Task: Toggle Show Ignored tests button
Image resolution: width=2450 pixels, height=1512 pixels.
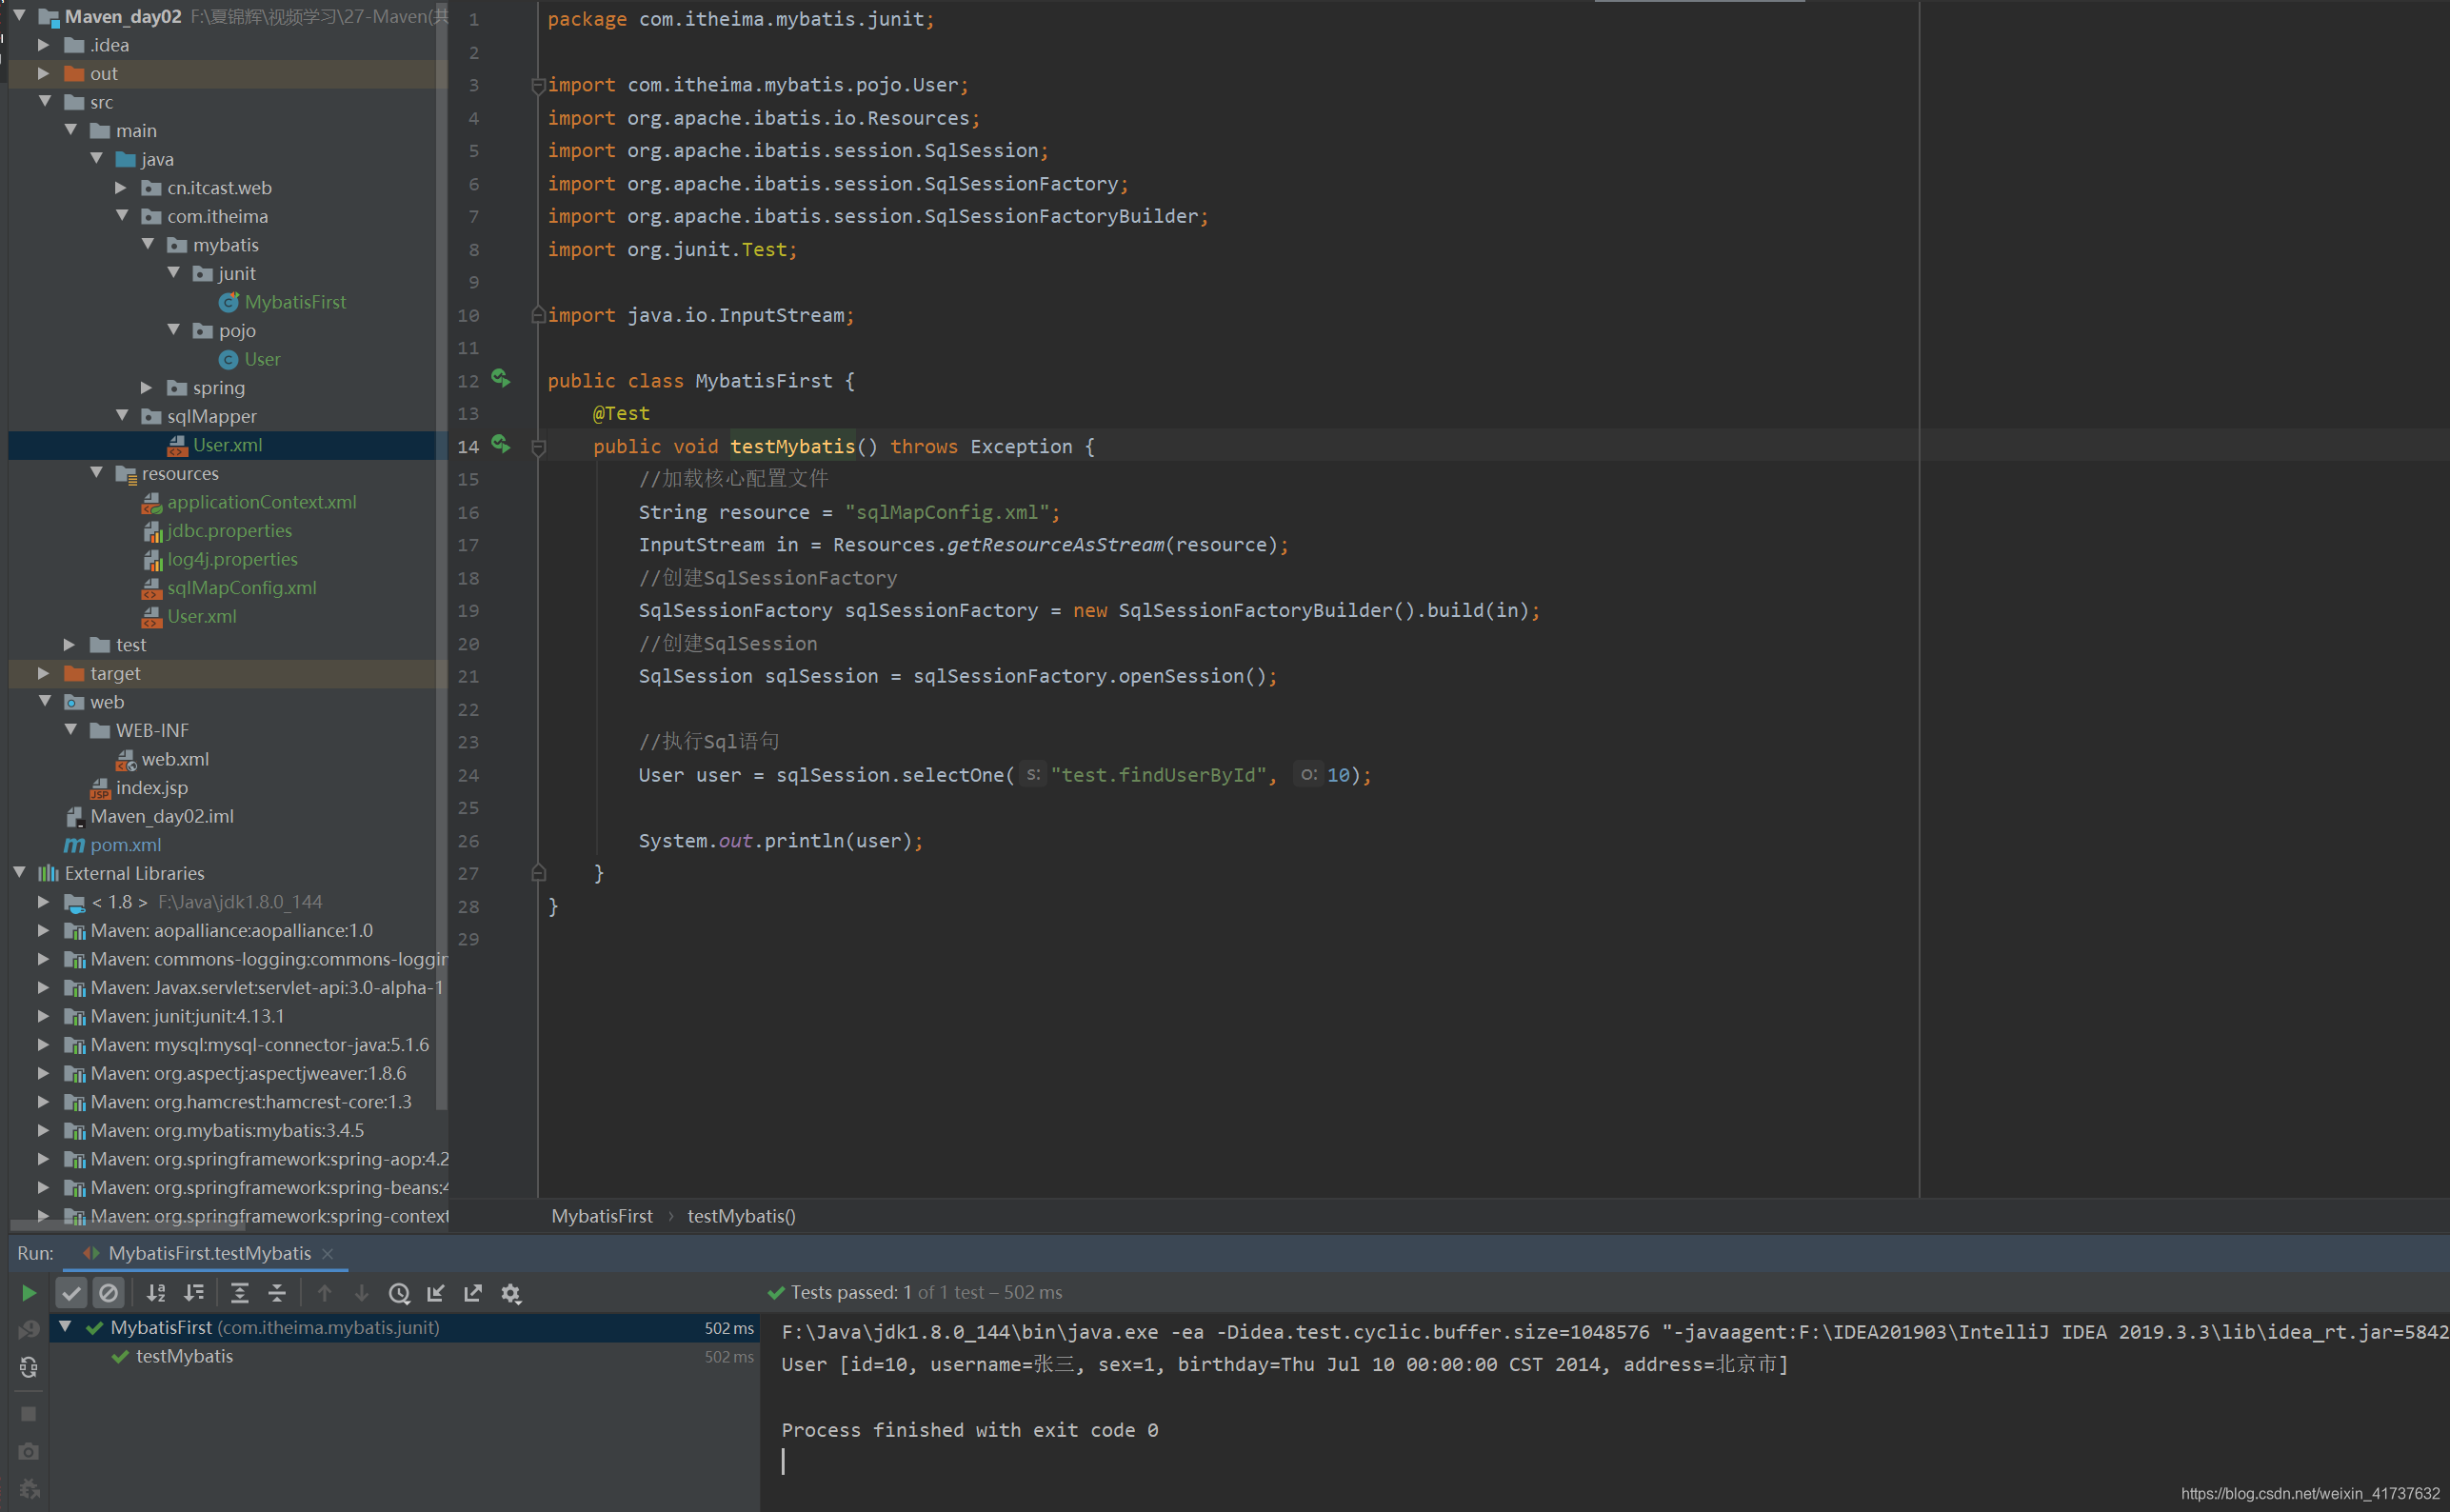Action: click(108, 1293)
